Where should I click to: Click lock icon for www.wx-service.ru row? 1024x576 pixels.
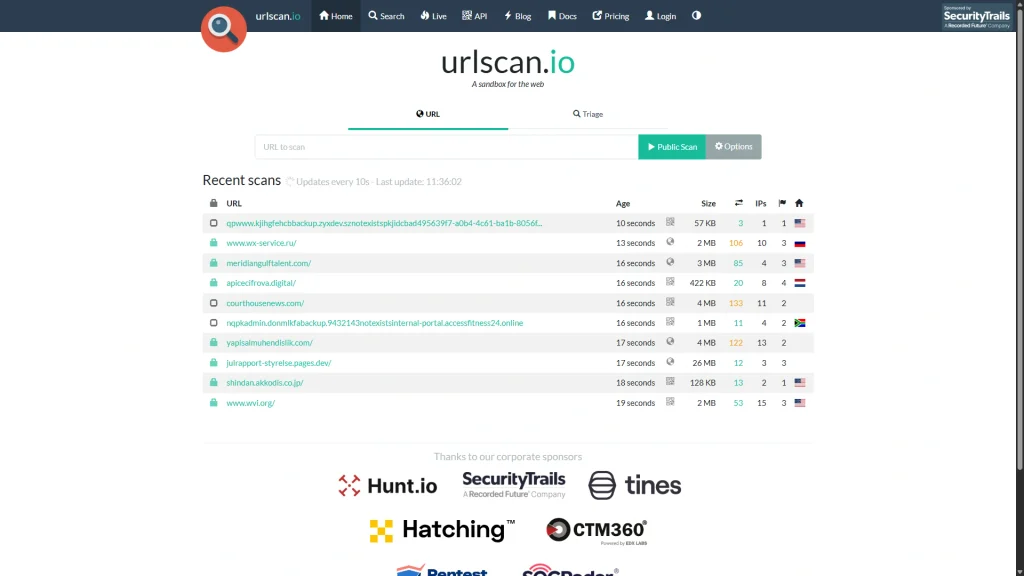[214, 242]
